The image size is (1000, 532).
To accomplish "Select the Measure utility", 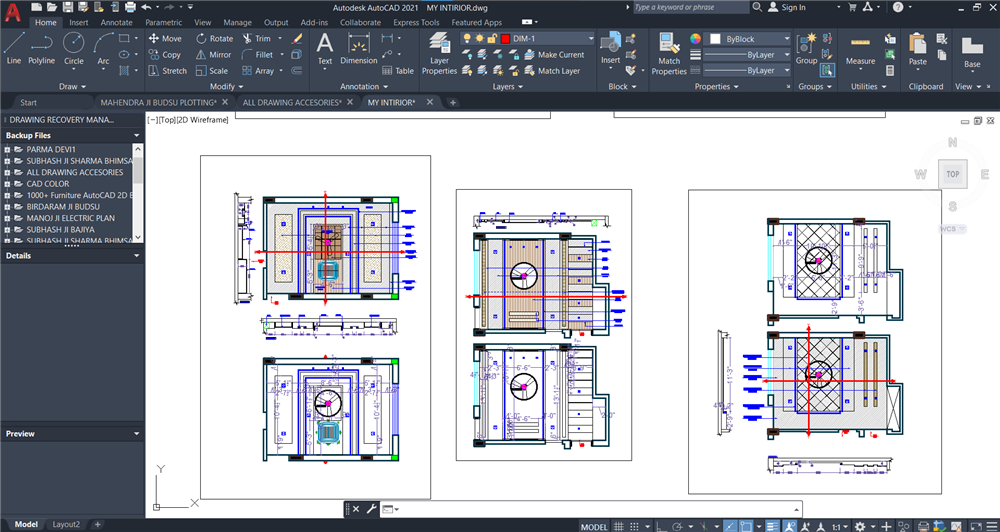I will (860, 48).
